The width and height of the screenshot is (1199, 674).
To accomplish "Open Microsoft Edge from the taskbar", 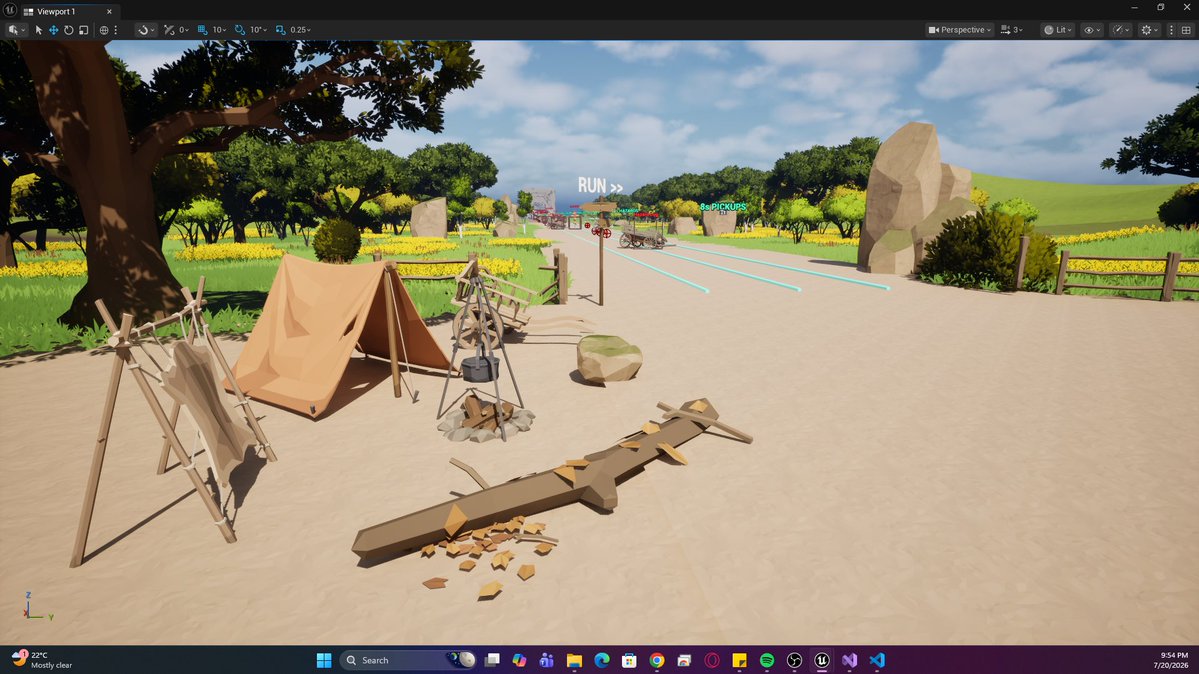I will pos(602,660).
